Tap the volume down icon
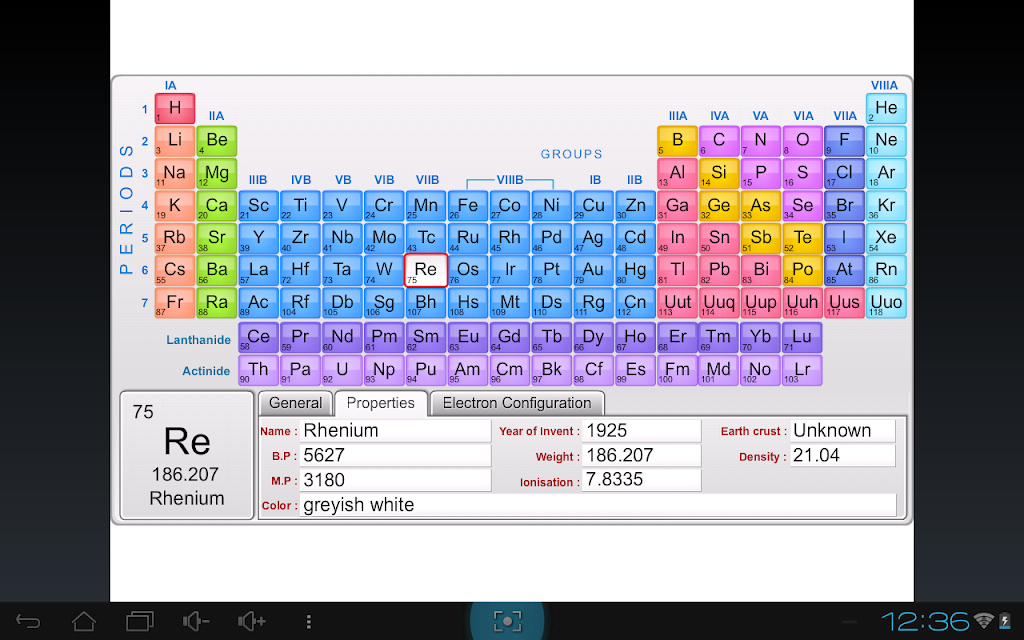Screen dimensions: 1024x640 click(x=195, y=621)
